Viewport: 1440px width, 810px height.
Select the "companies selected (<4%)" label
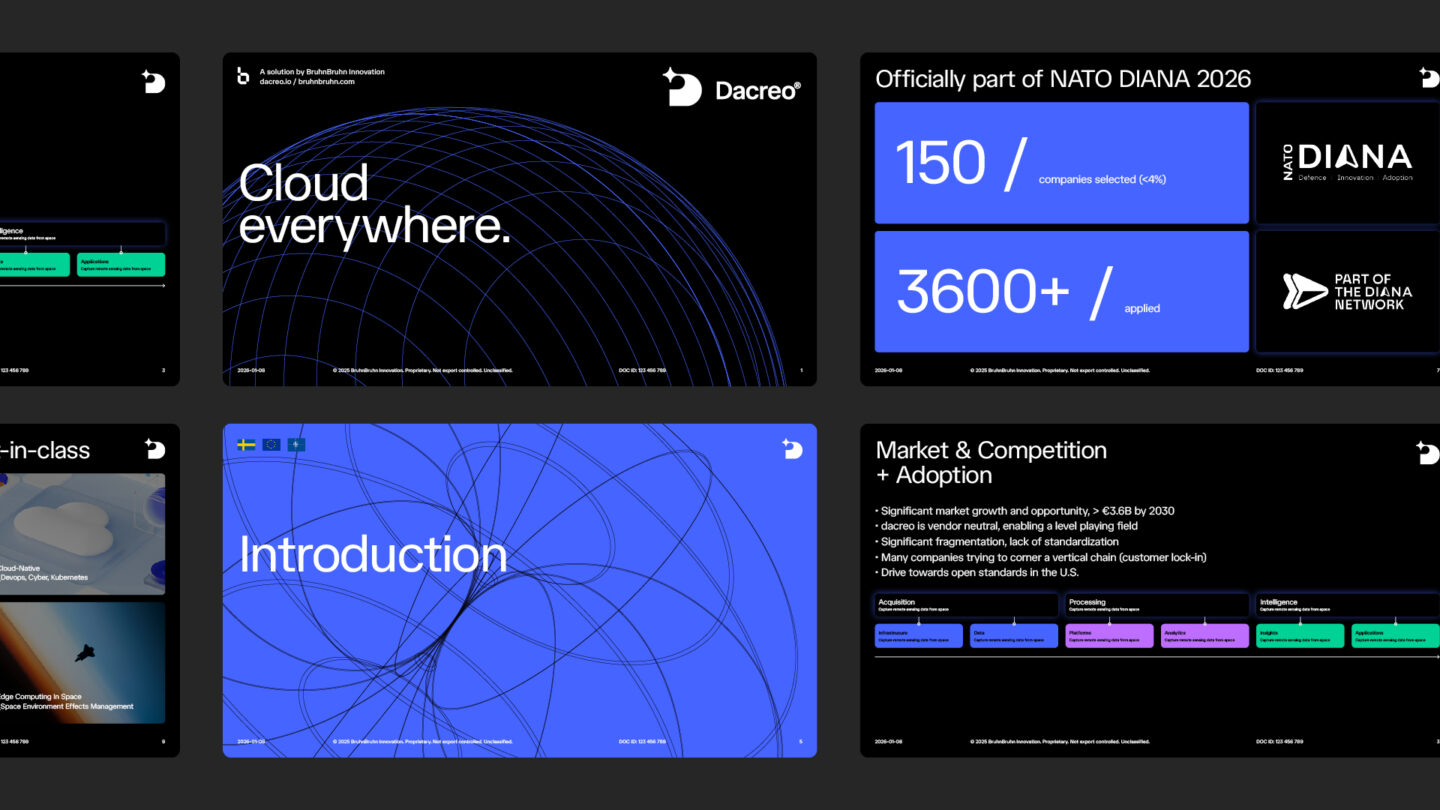pyautogui.click(x=1102, y=180)
